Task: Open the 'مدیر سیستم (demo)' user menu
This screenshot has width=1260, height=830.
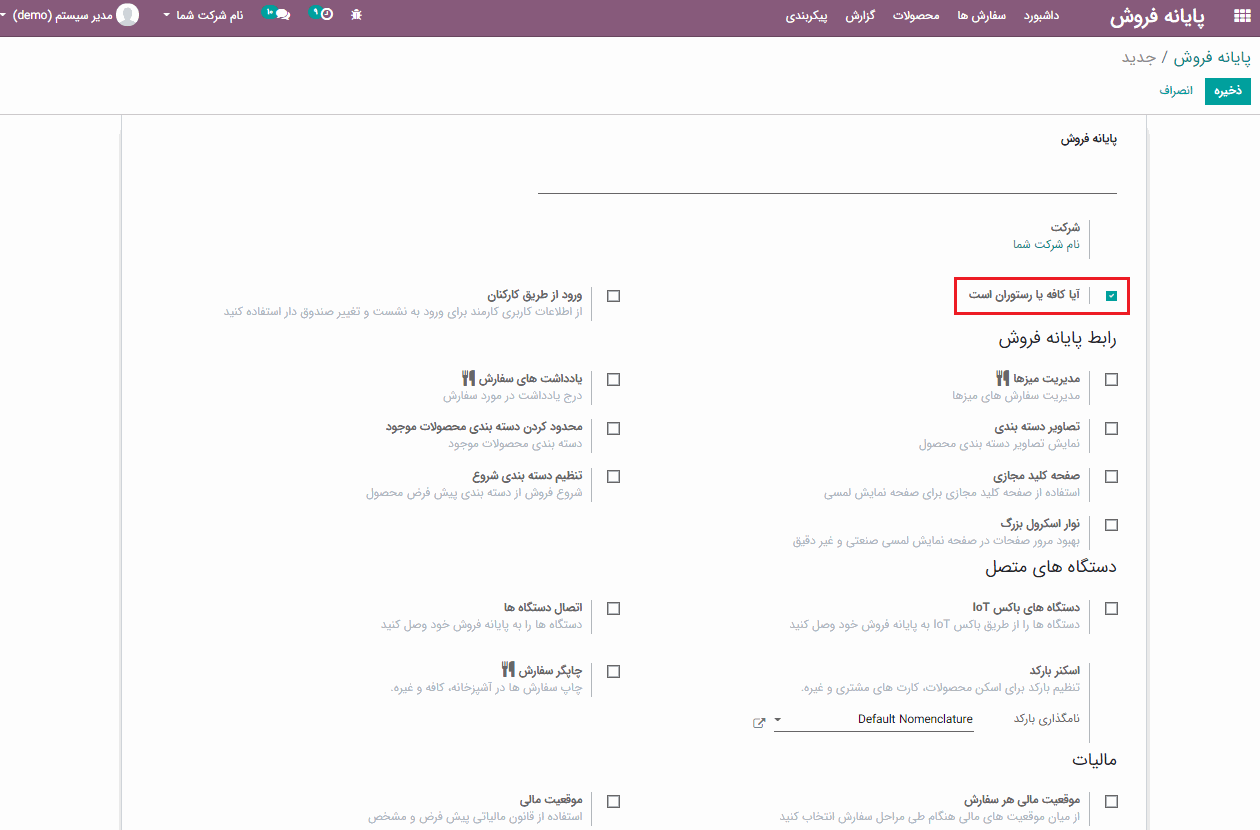Action: pos(62,16)
